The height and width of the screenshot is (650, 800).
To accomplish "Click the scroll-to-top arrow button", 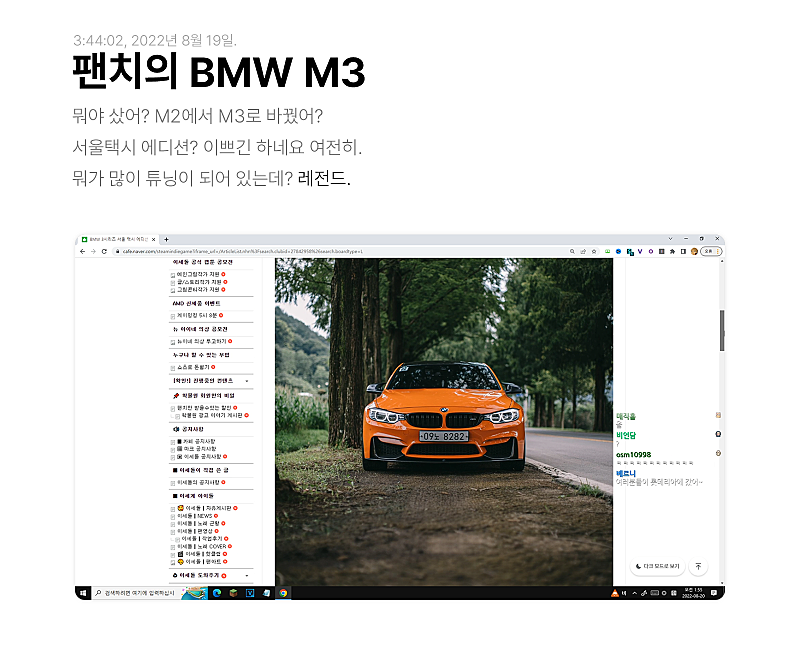I will coord(699,567).
